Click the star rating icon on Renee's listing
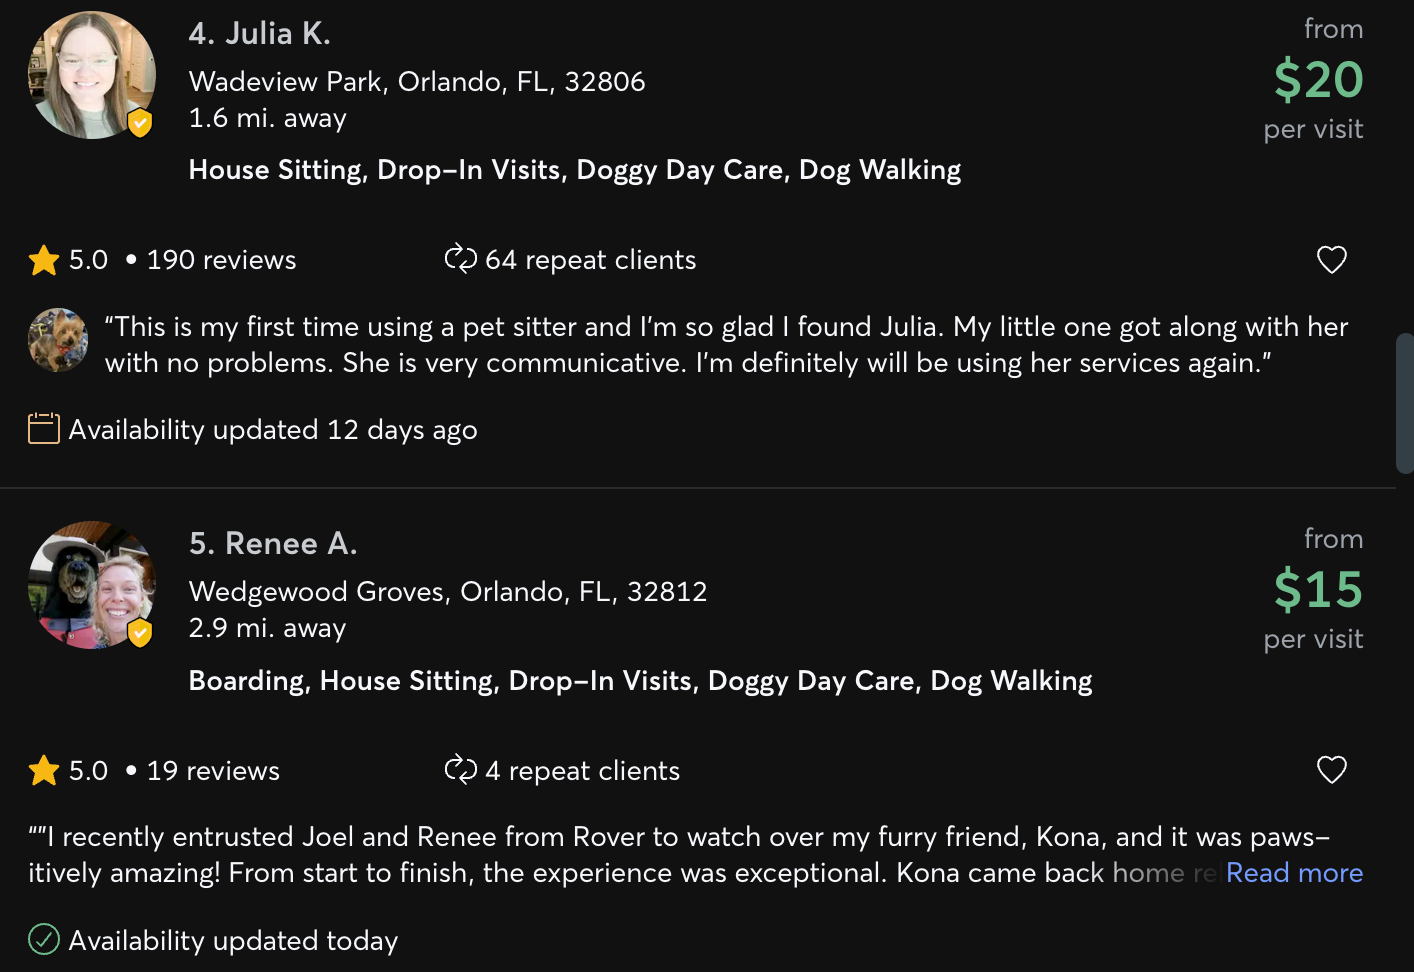 (x=43, y=770)
